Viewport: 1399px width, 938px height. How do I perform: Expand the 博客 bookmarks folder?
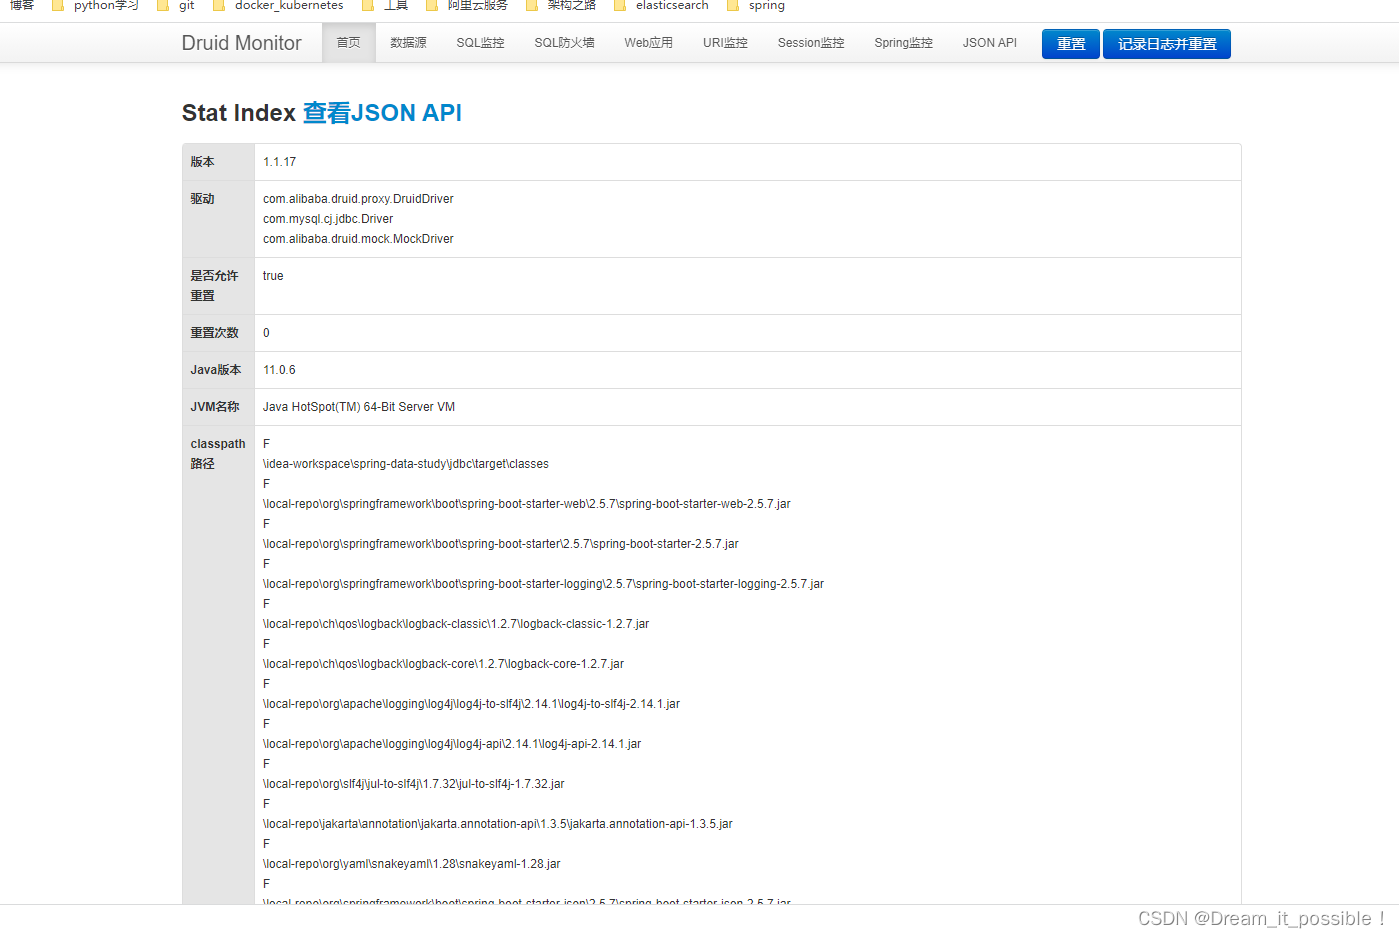click(x=21, y=6)
